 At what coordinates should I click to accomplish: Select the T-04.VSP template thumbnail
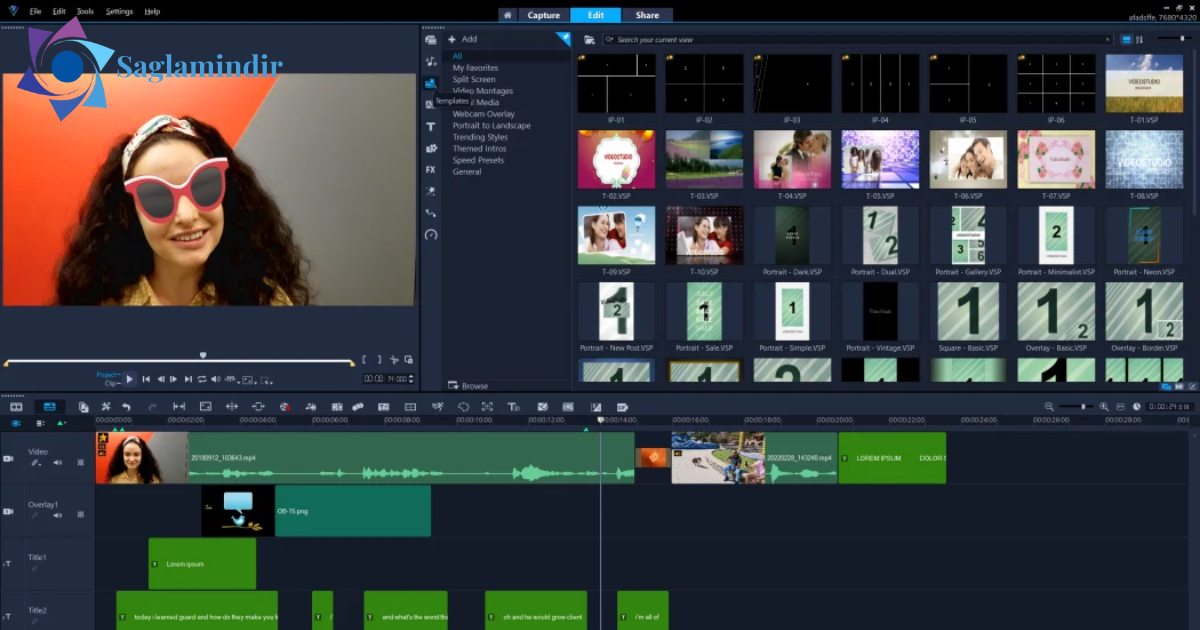792,159
